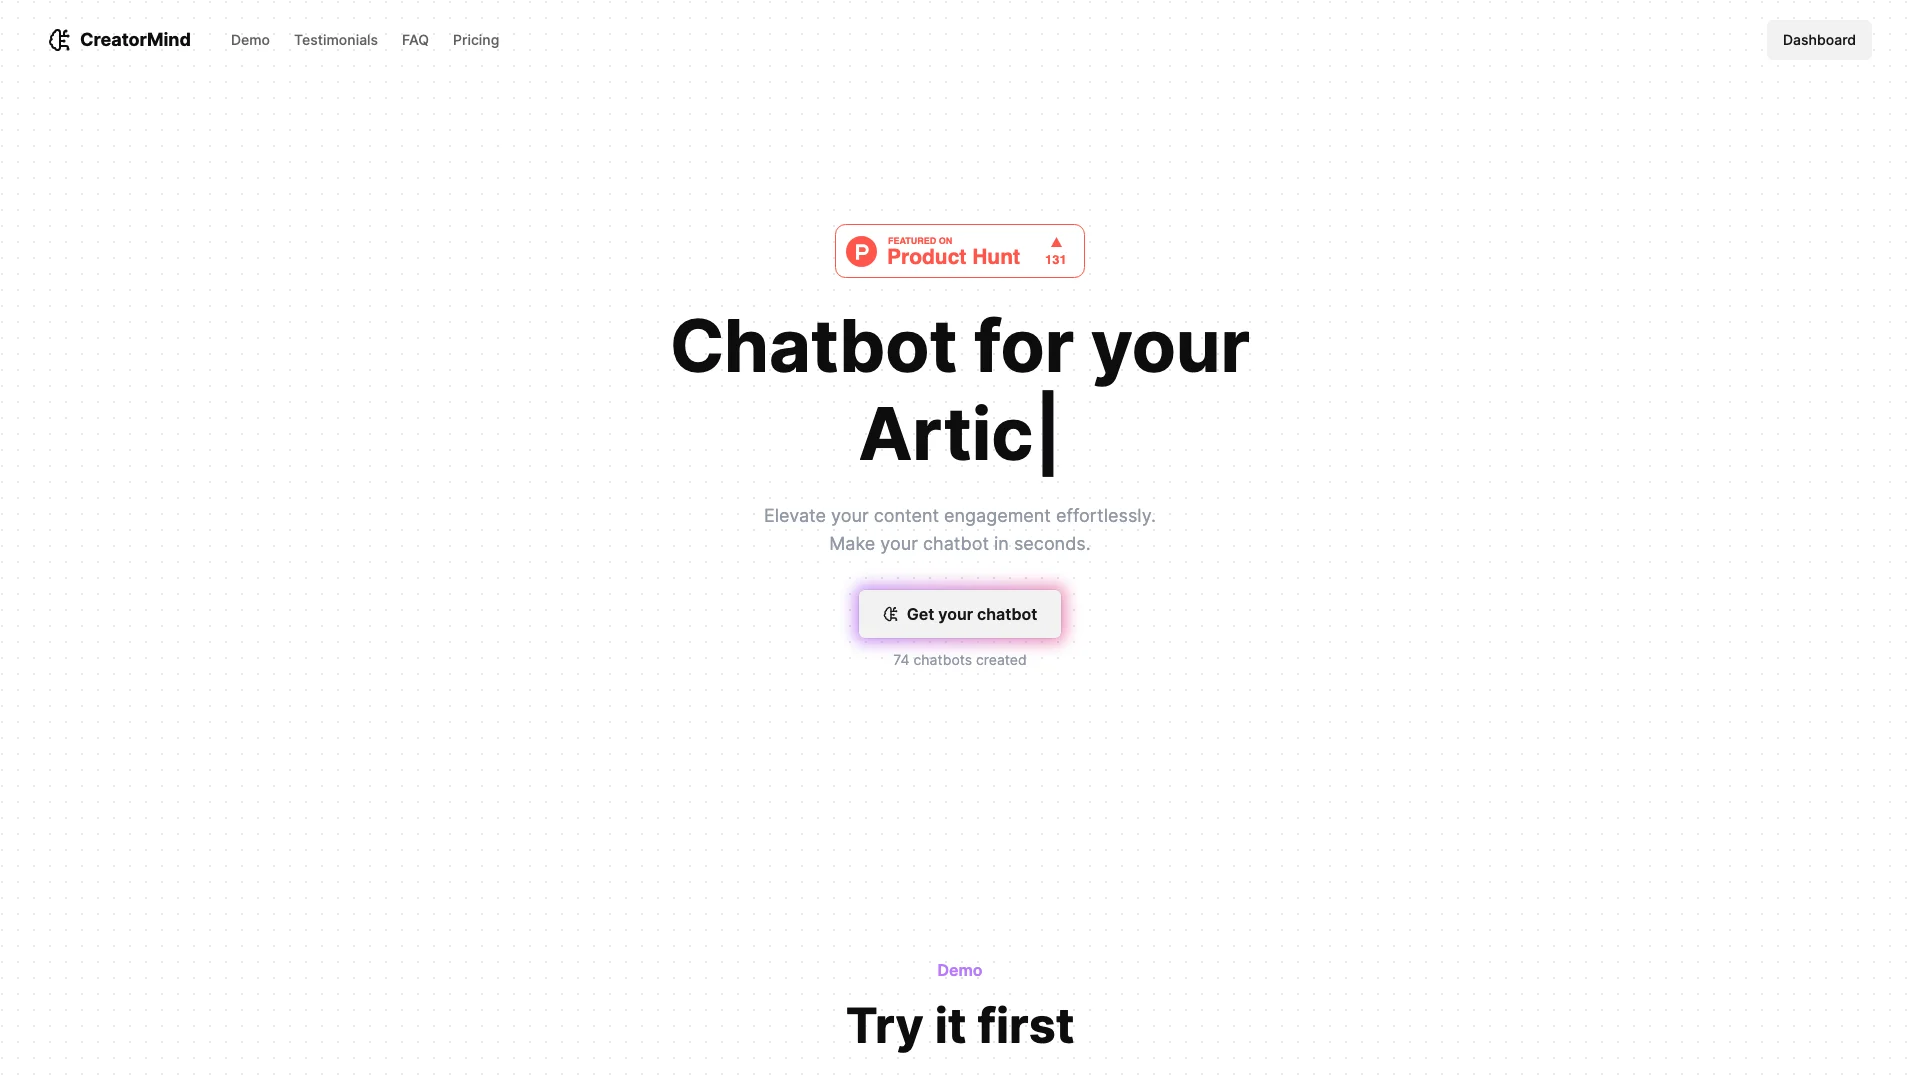Select the Testimonials menu item
The width and height of the screenshot is (1920, 1080).
tap(335, 38)
